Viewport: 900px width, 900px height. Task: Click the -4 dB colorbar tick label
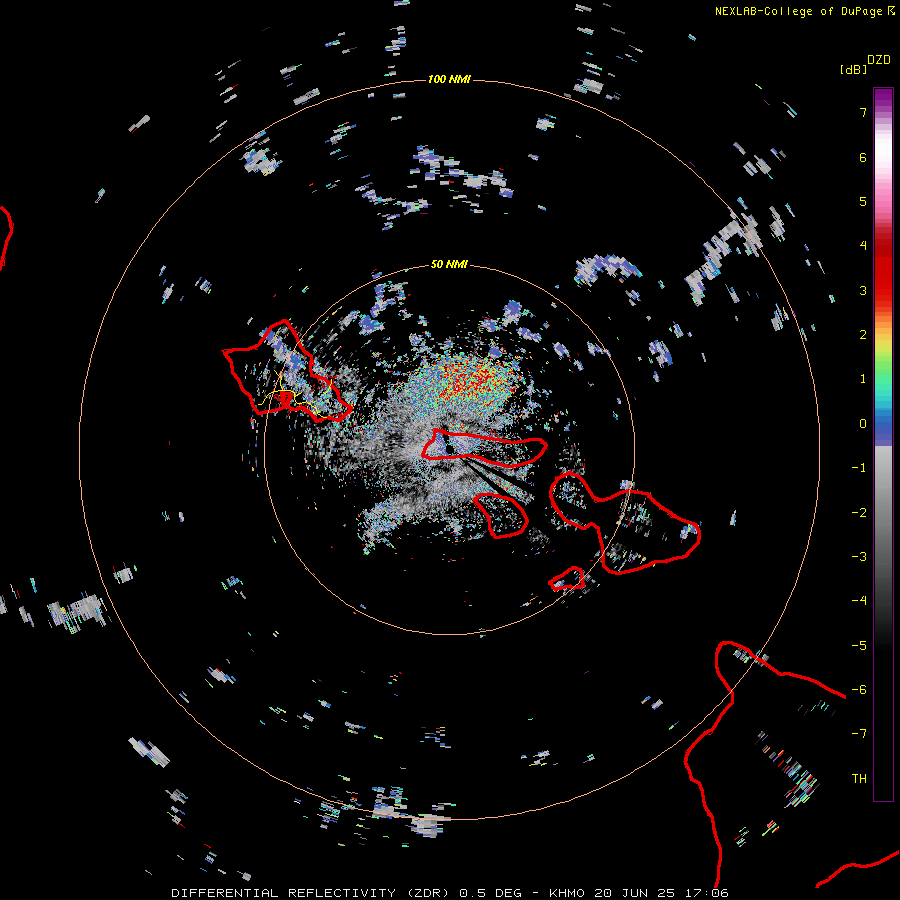click(859, 601)
